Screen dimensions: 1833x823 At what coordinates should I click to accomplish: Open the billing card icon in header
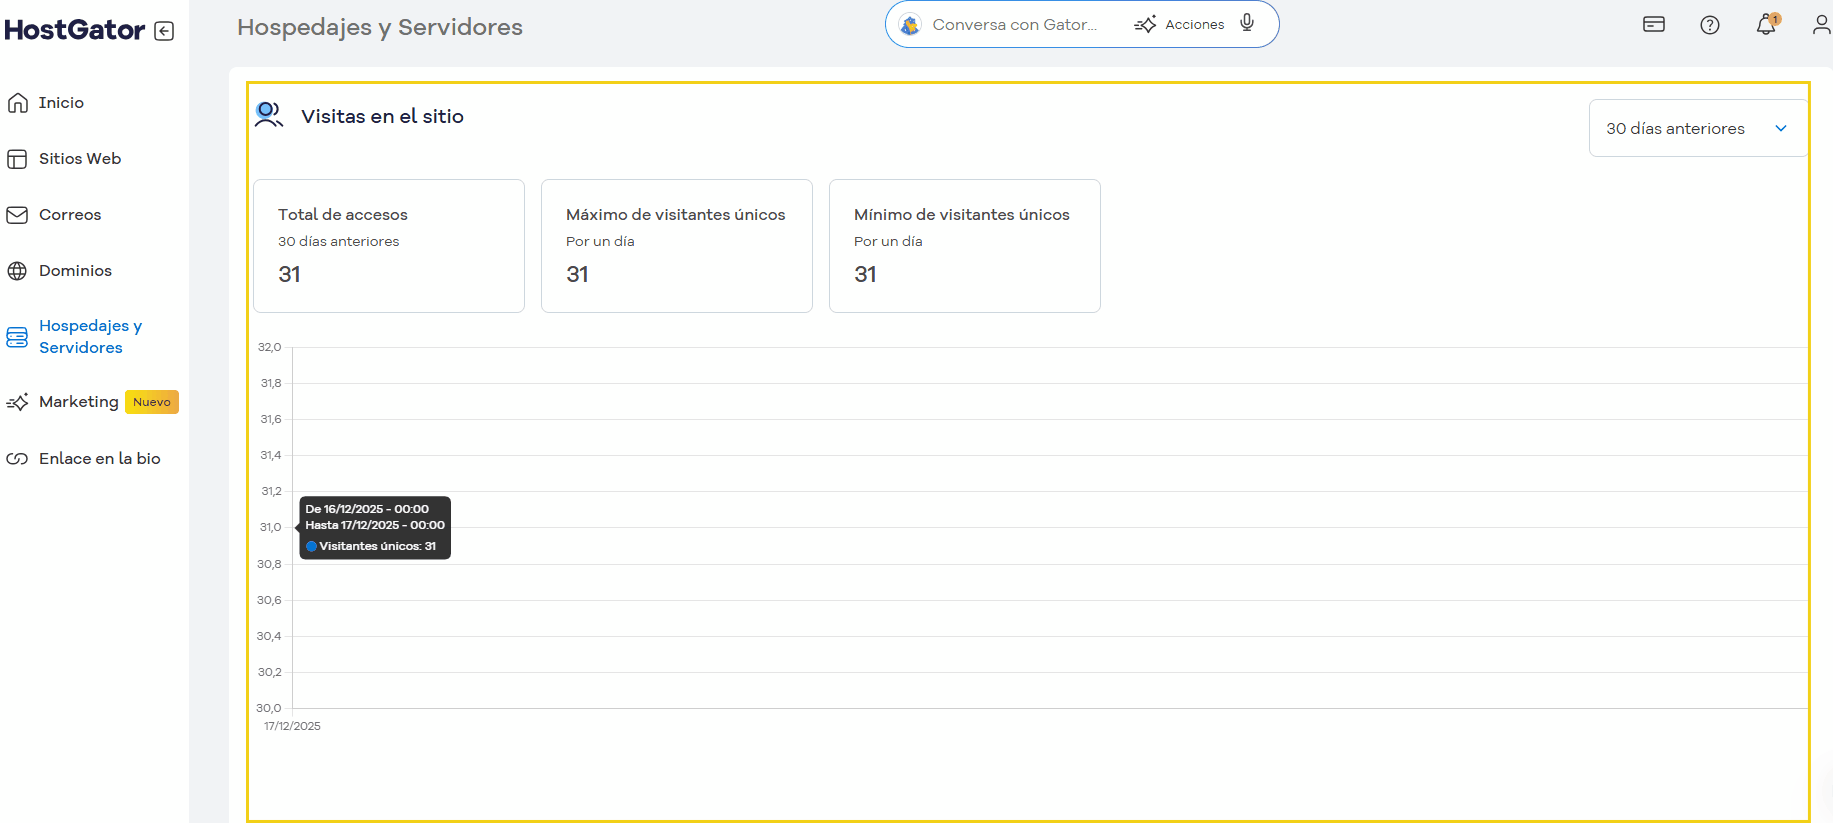tap(1654, 24)
